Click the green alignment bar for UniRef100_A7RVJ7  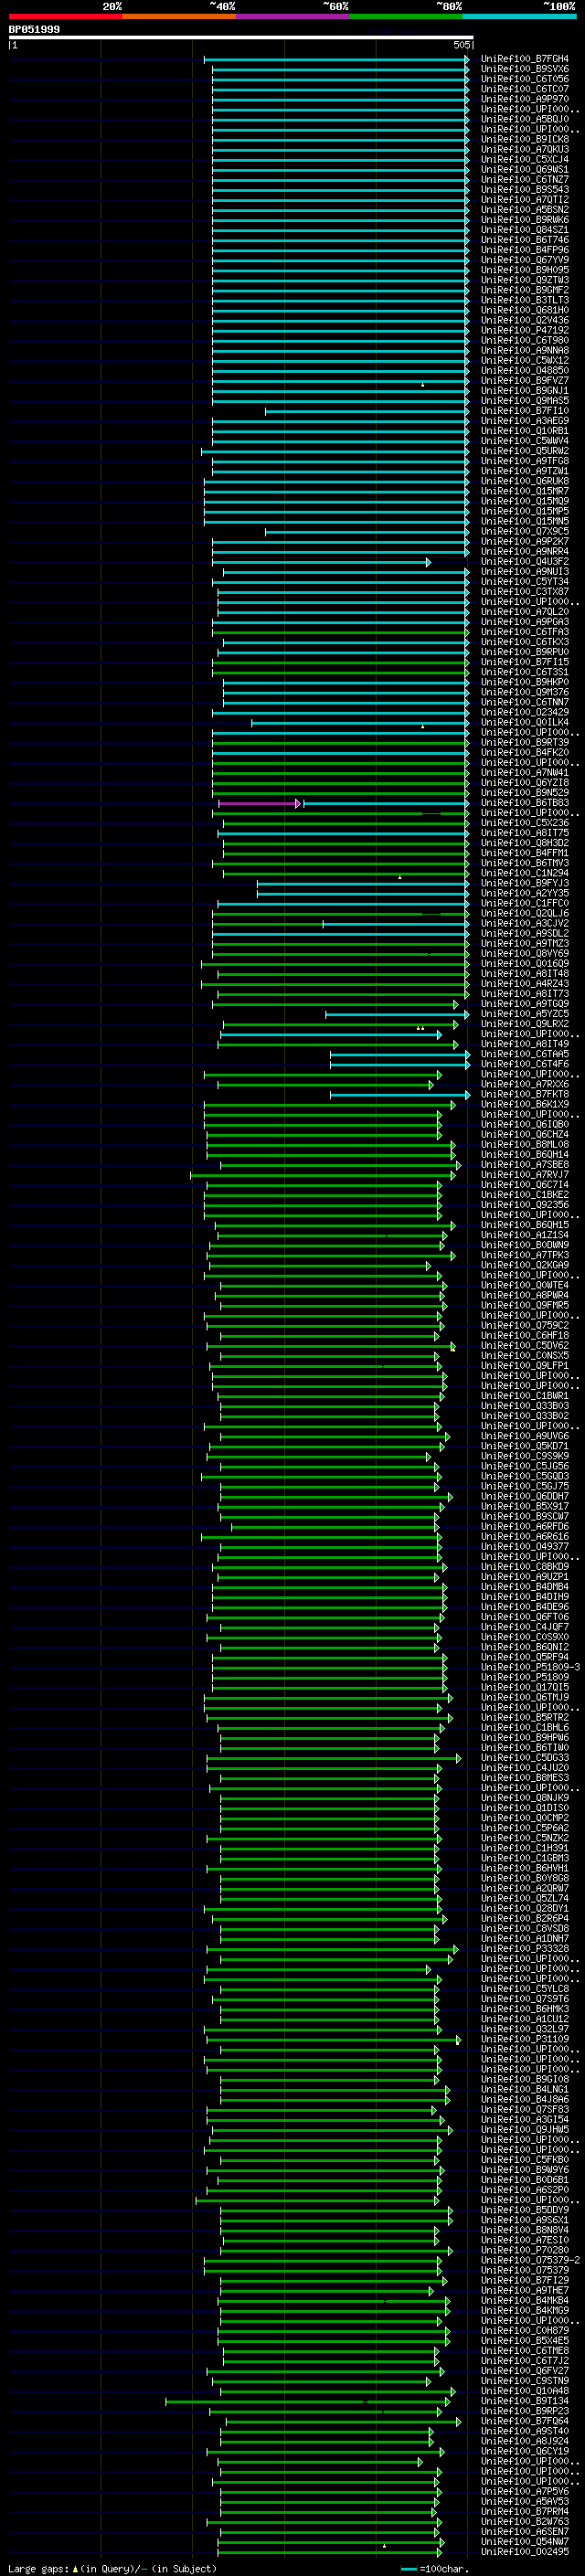[322, 1175]
